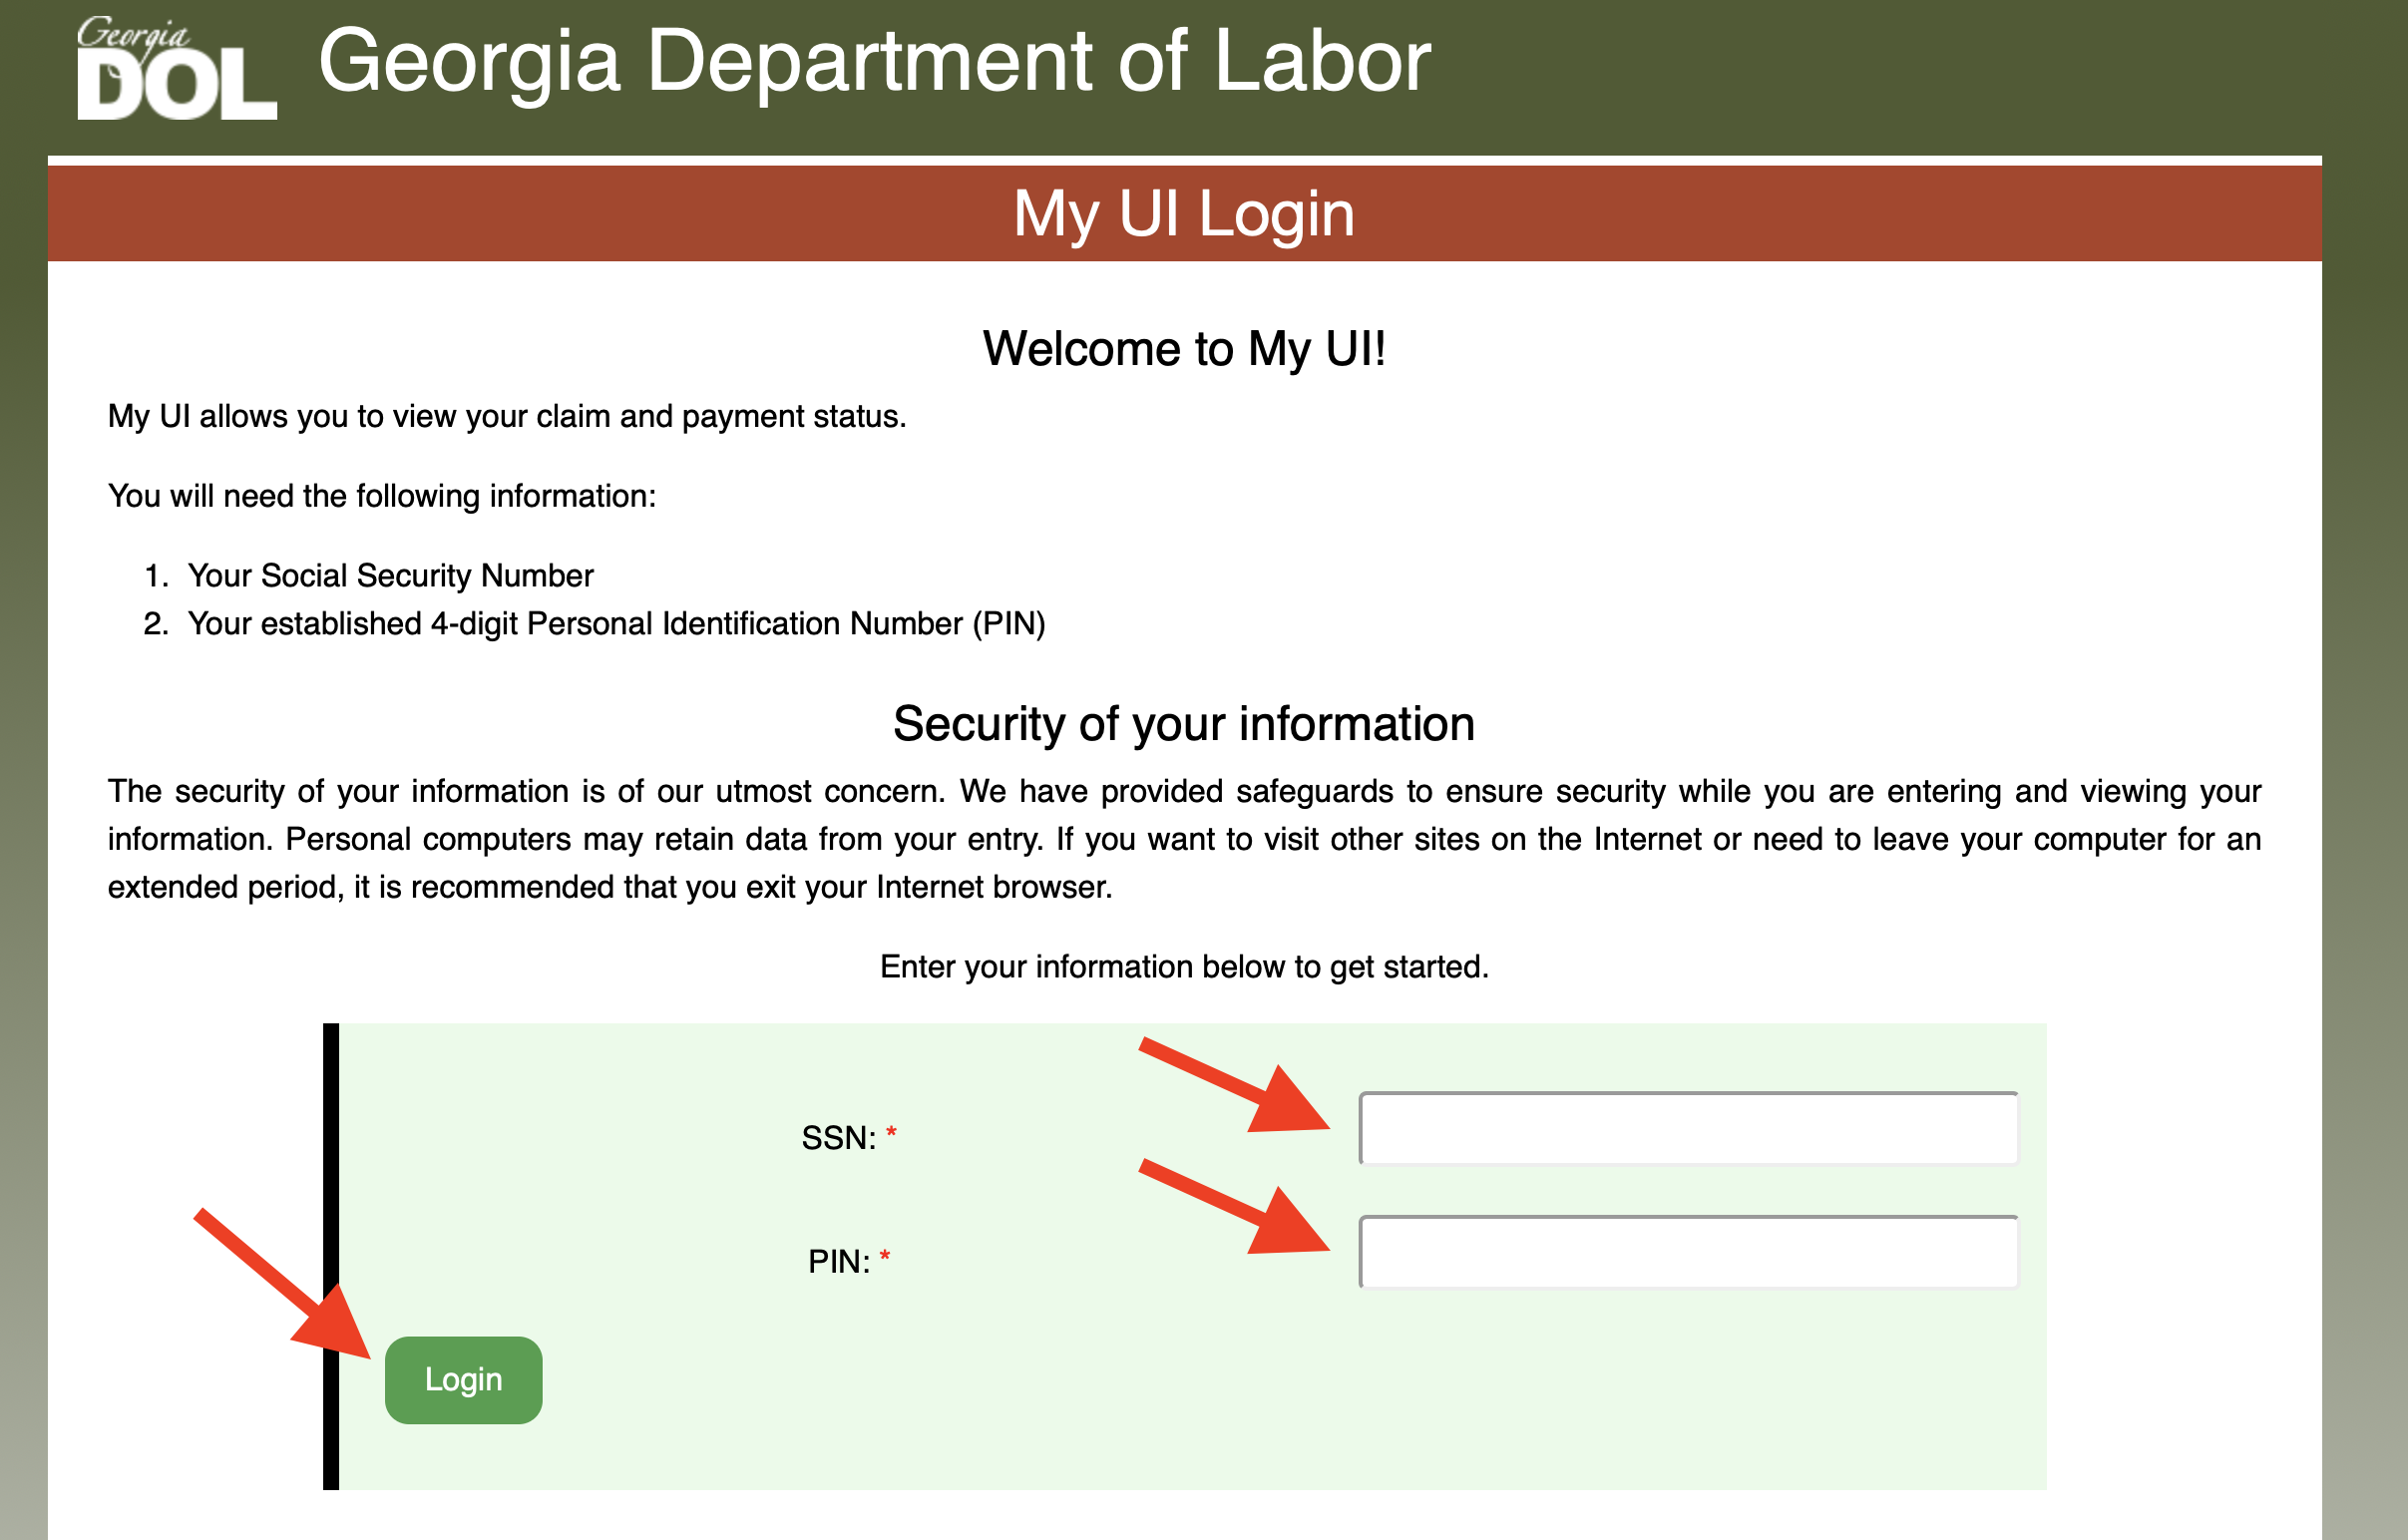Focus the PIN input field
The height and width of the screenshot is (1540, 2408).
[1688, 1253]
